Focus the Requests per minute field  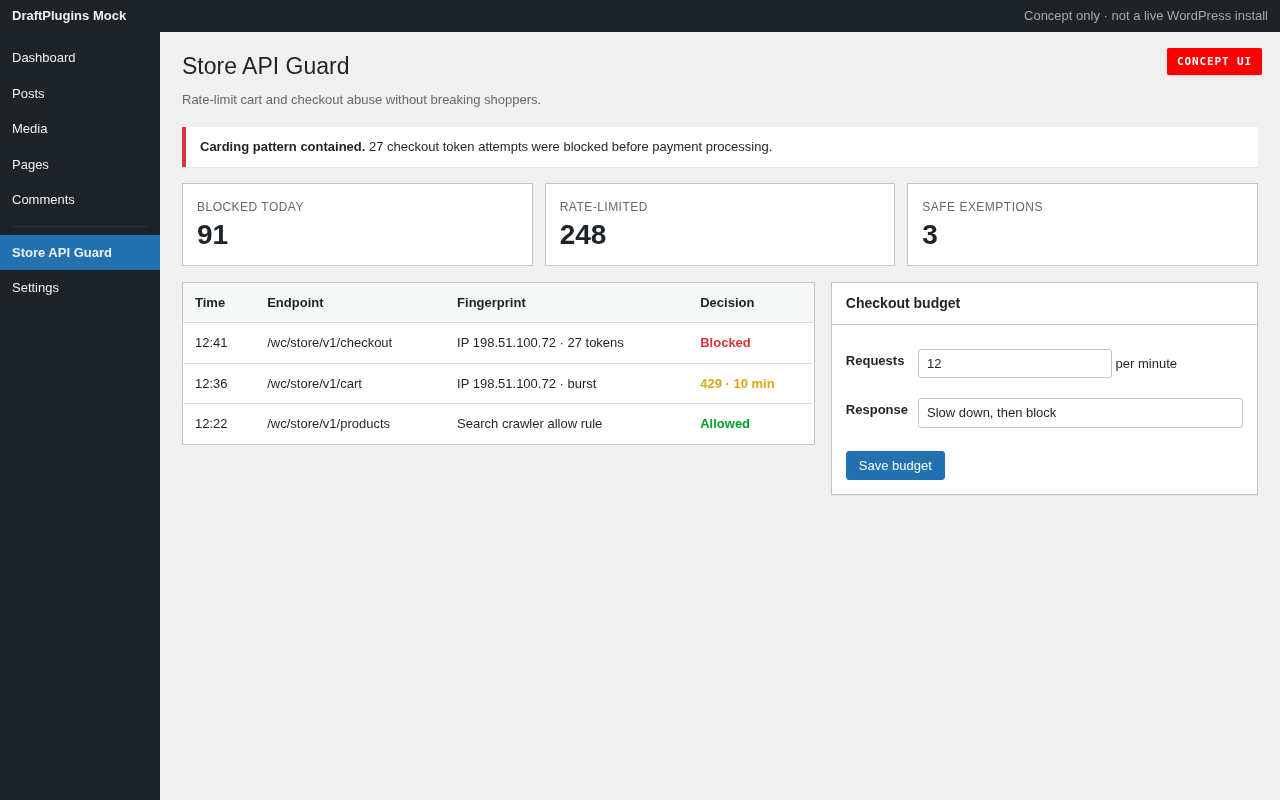point(1015,363)
